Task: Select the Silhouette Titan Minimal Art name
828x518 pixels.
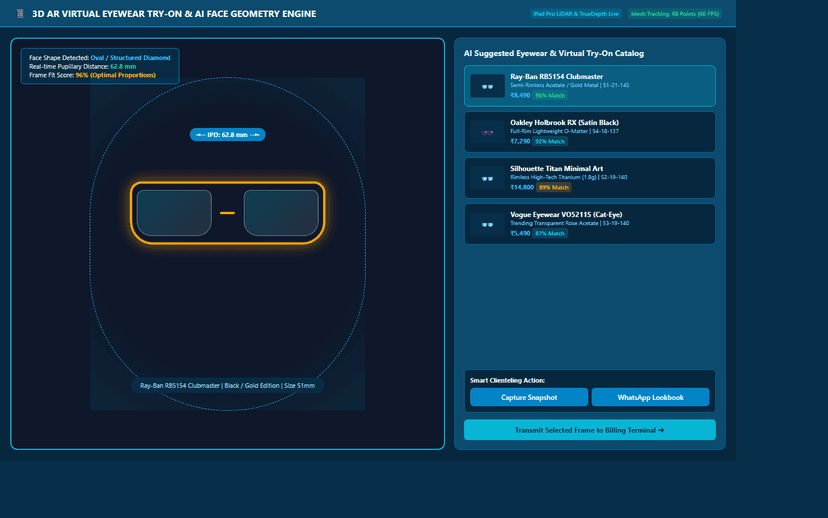Action: (x=556, y=168)
